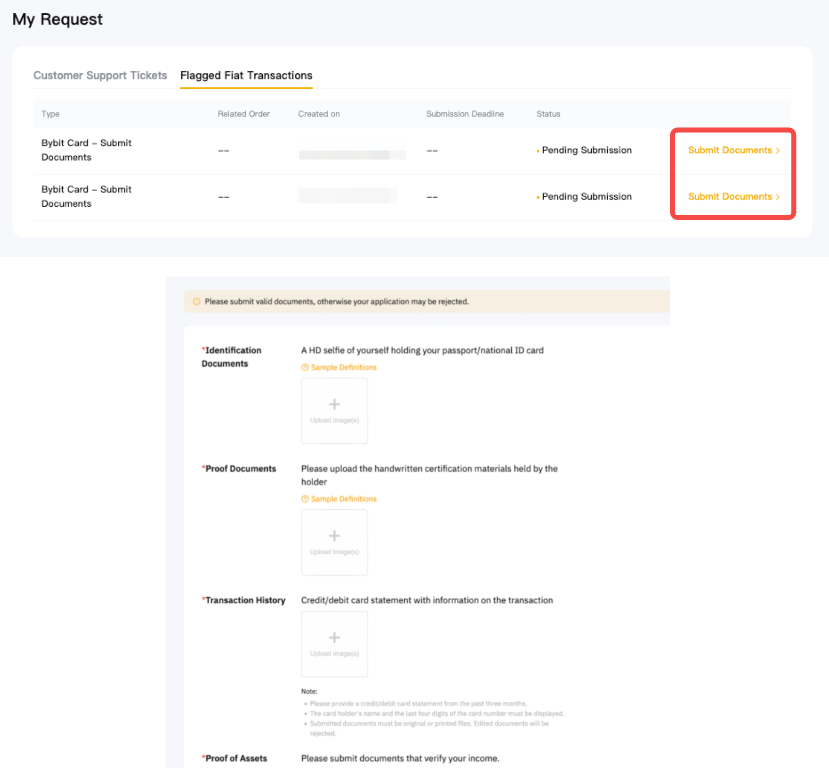Viewport: 829px width, 768px height.
Task: Select the Flagged Fiat Transactions tab
Action: [246, 75]
